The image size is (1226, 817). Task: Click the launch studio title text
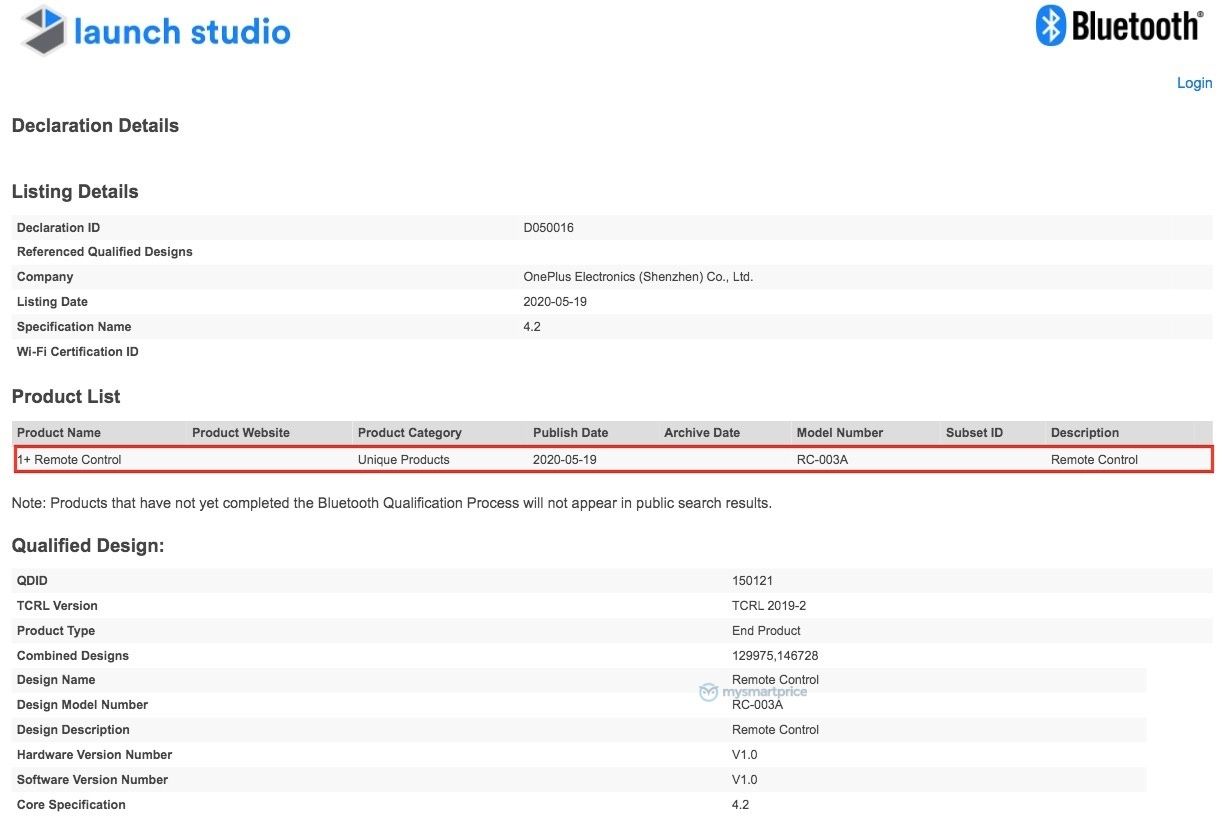[x=182, y=32]
